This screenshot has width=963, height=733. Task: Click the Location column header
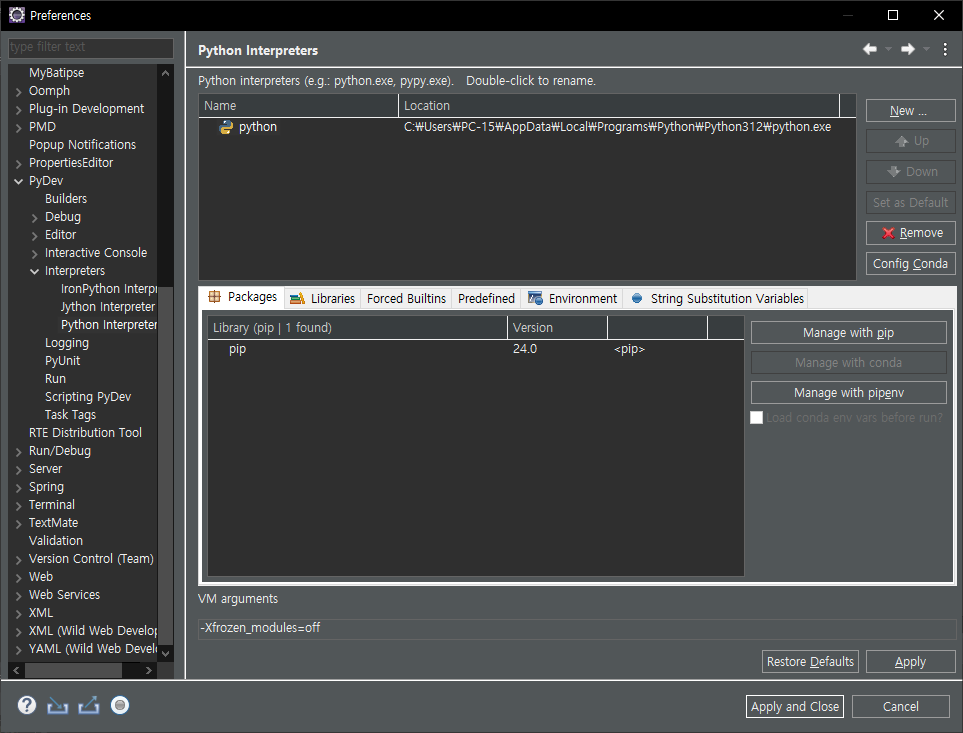(x=619, y=106)
